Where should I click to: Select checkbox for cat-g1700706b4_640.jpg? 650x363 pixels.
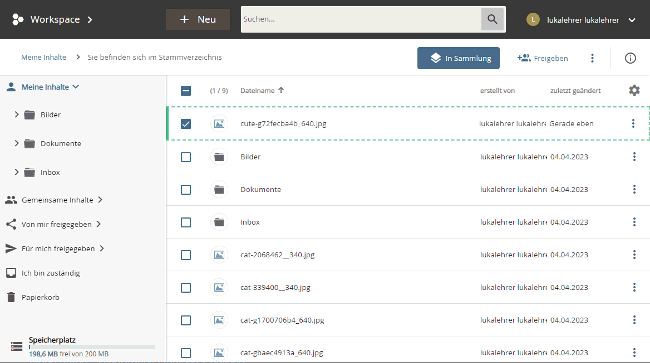pos(186,320)
